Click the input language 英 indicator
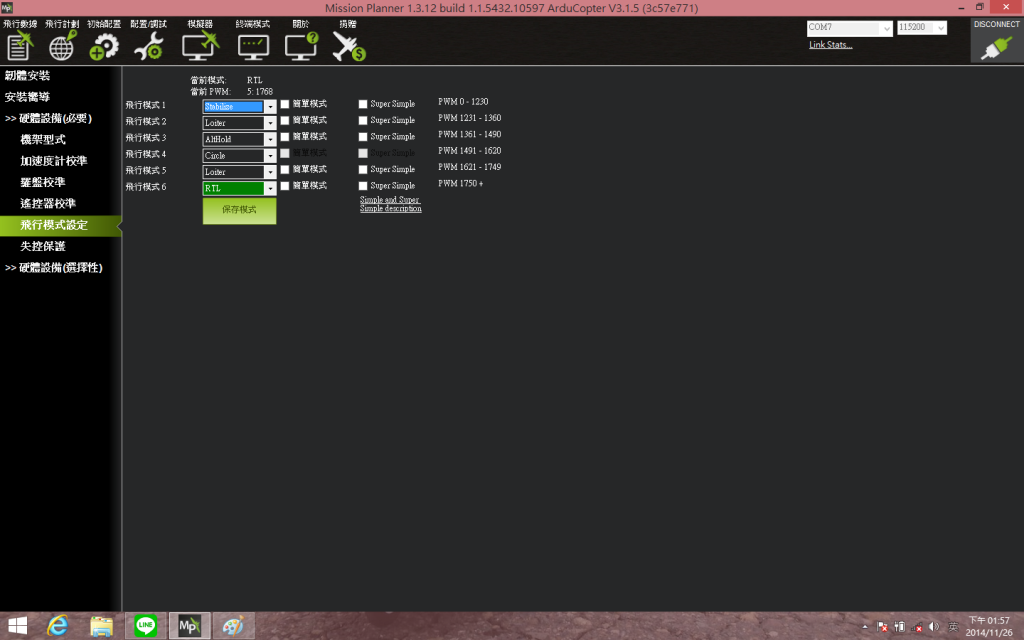 click(953, 627)
